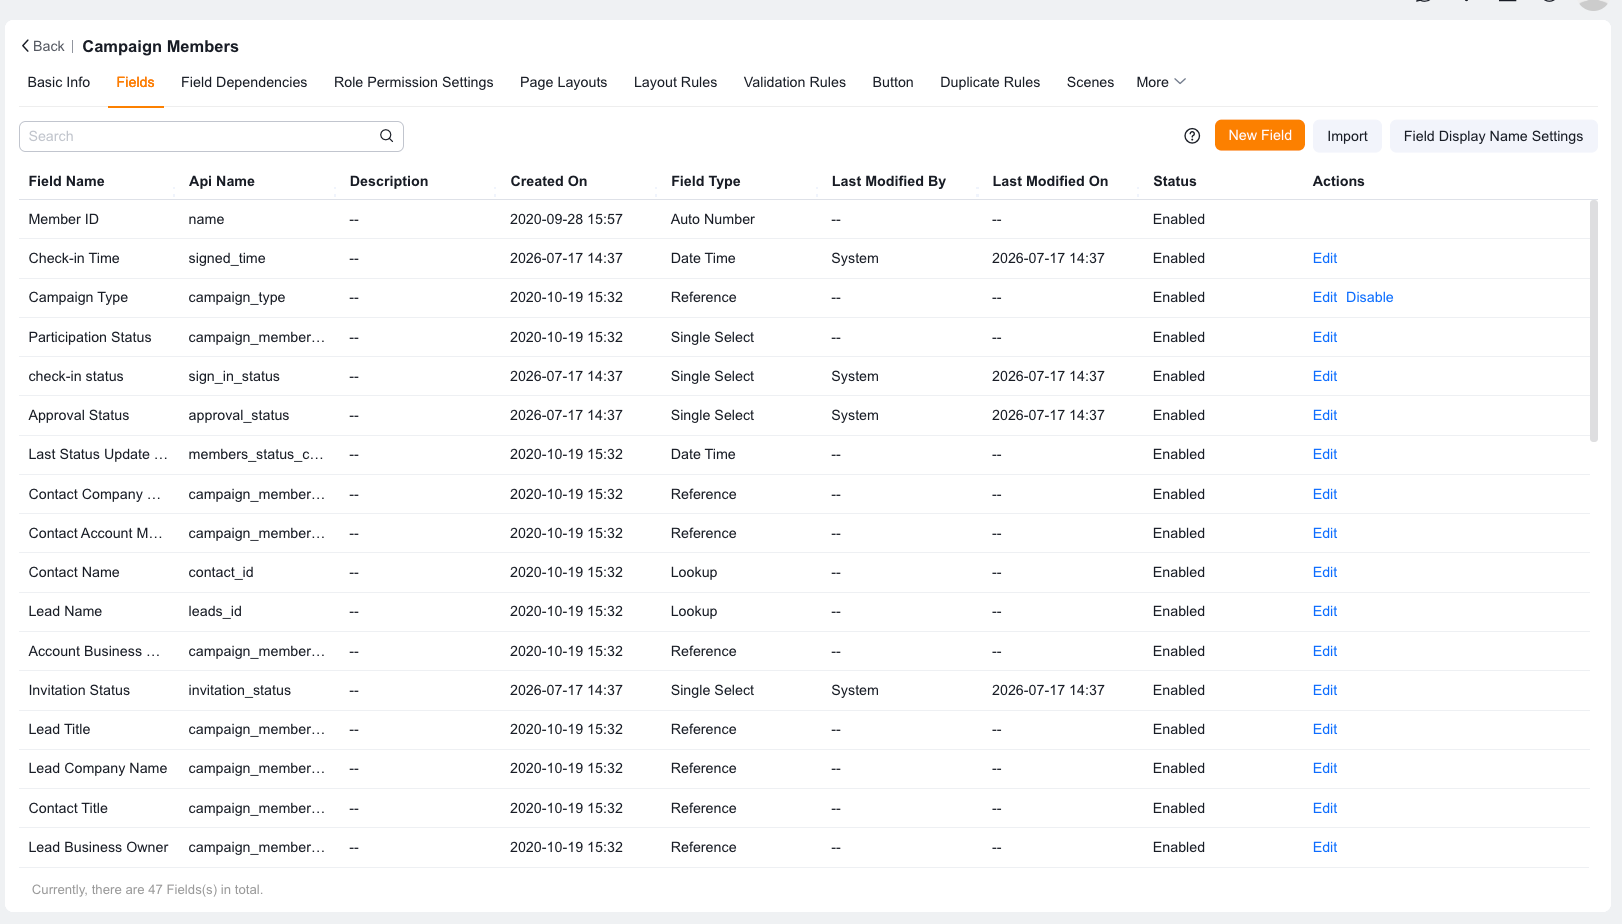Image resolution: width=1622 pixels, height=924 pixels.
Task: Edit the Lead Business Owner field
Action: [1325, 847]
